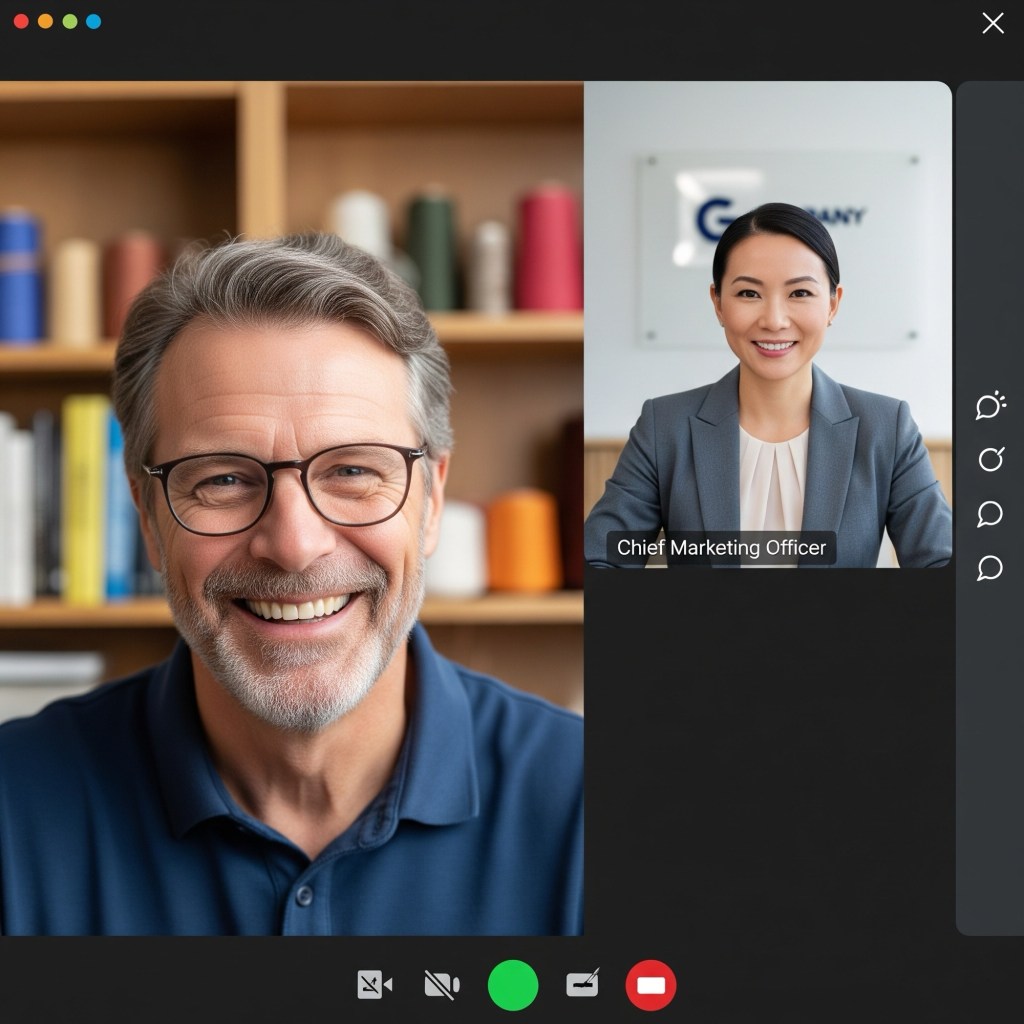Click the lowest chat bubble icon in the sidebar

(x=990, y=568)
